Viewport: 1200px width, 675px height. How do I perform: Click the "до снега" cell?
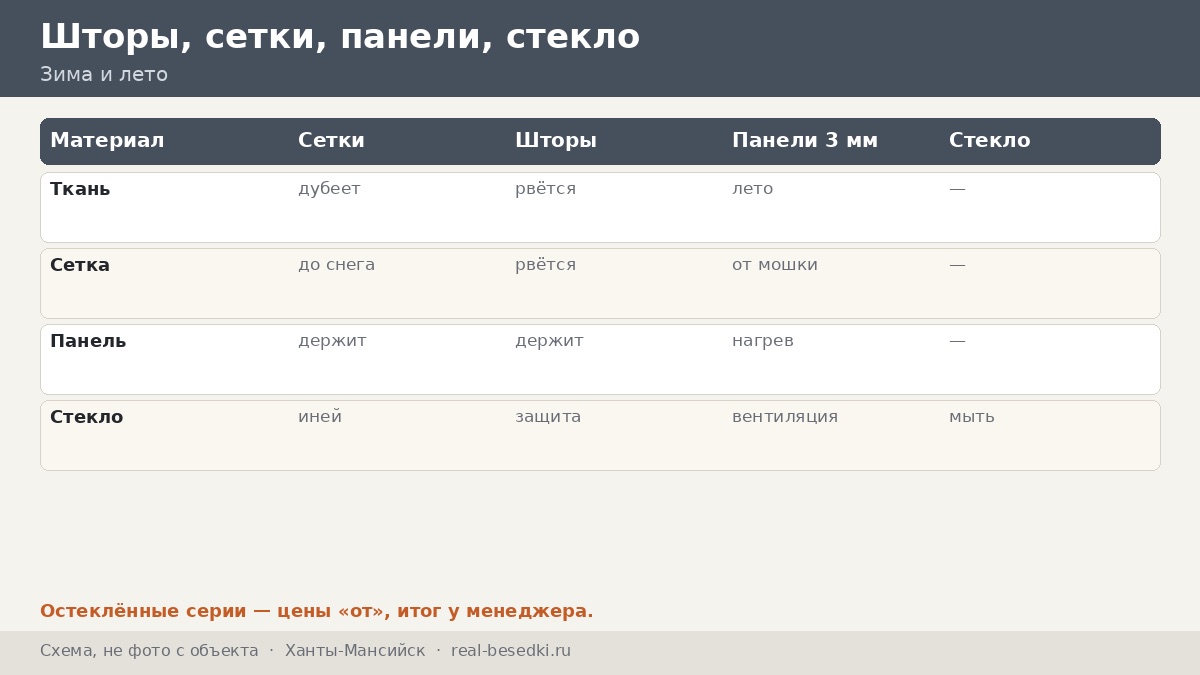(x=336, y=265)
